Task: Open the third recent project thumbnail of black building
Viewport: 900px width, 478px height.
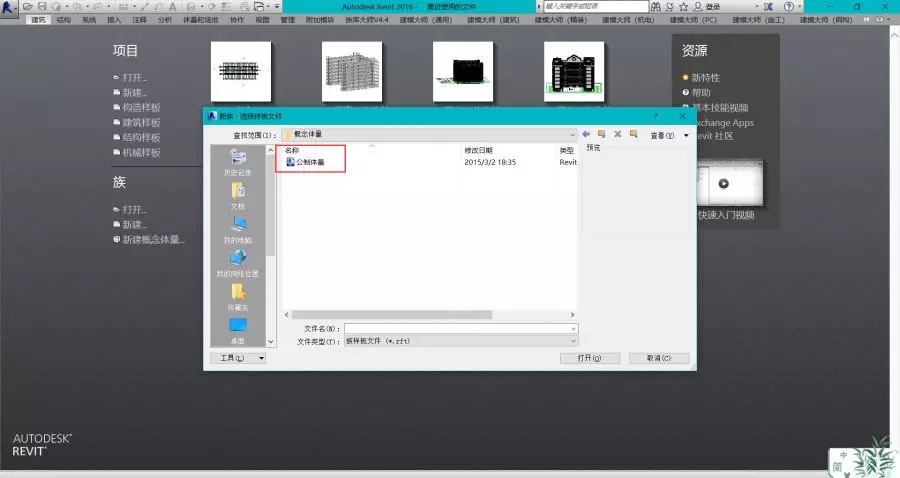Action: point(463,71)
